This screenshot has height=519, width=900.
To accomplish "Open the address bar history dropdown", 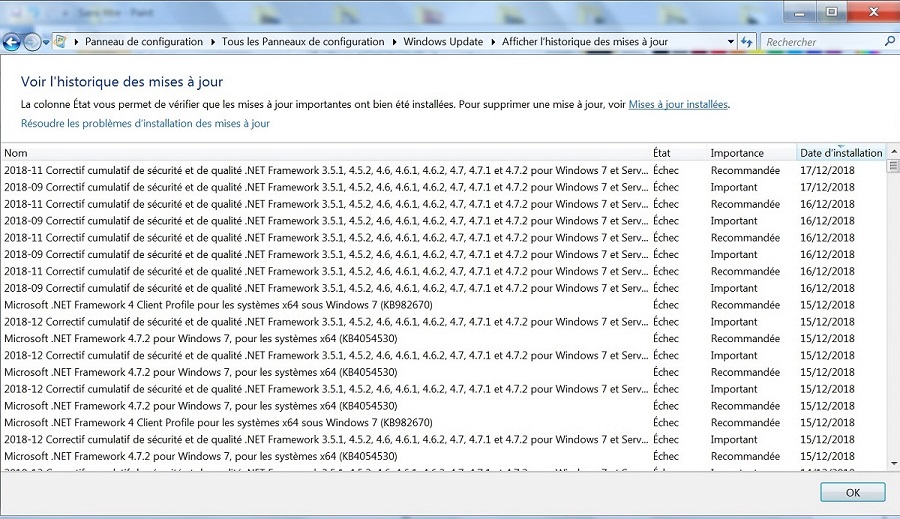I will click(x=730, y=42).
